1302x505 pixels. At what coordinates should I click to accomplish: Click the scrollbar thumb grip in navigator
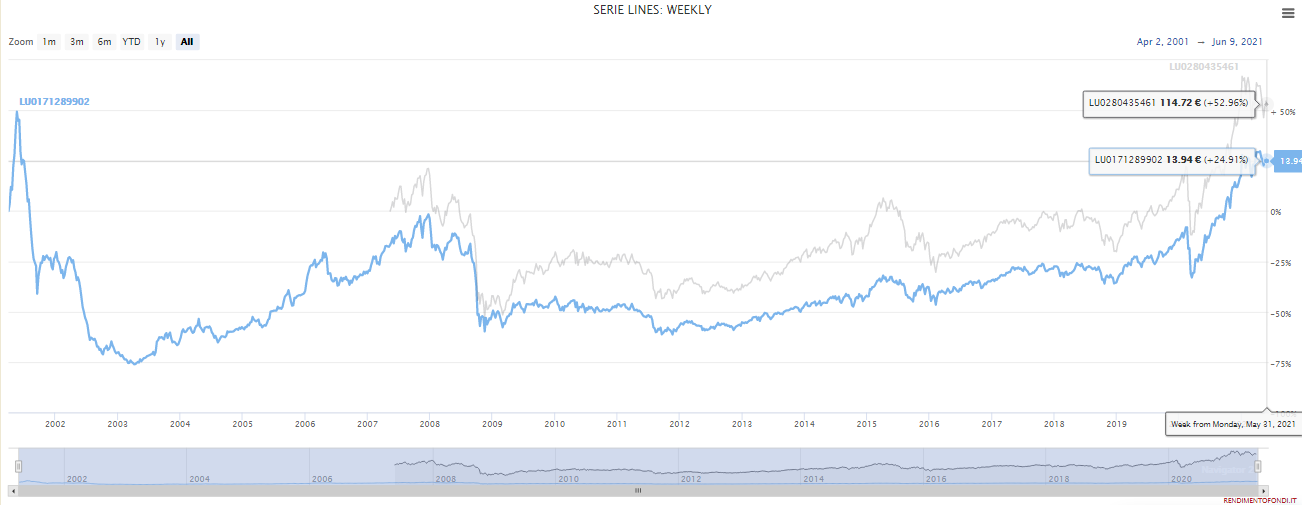(638, 491)
